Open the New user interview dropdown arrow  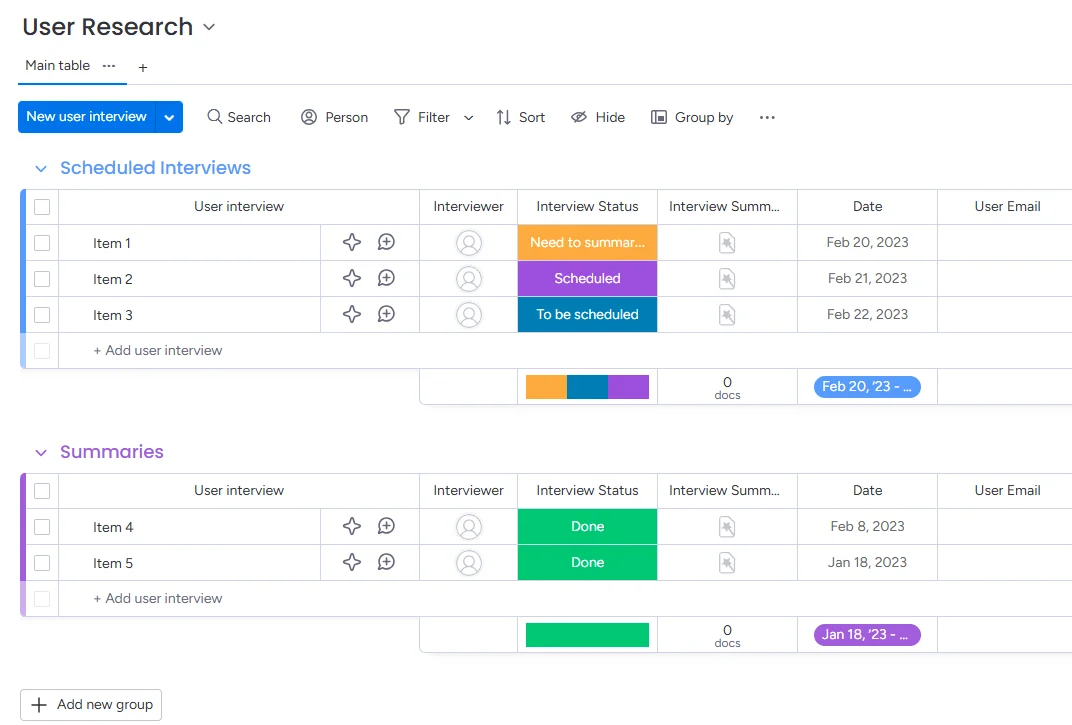pos(169,117)
